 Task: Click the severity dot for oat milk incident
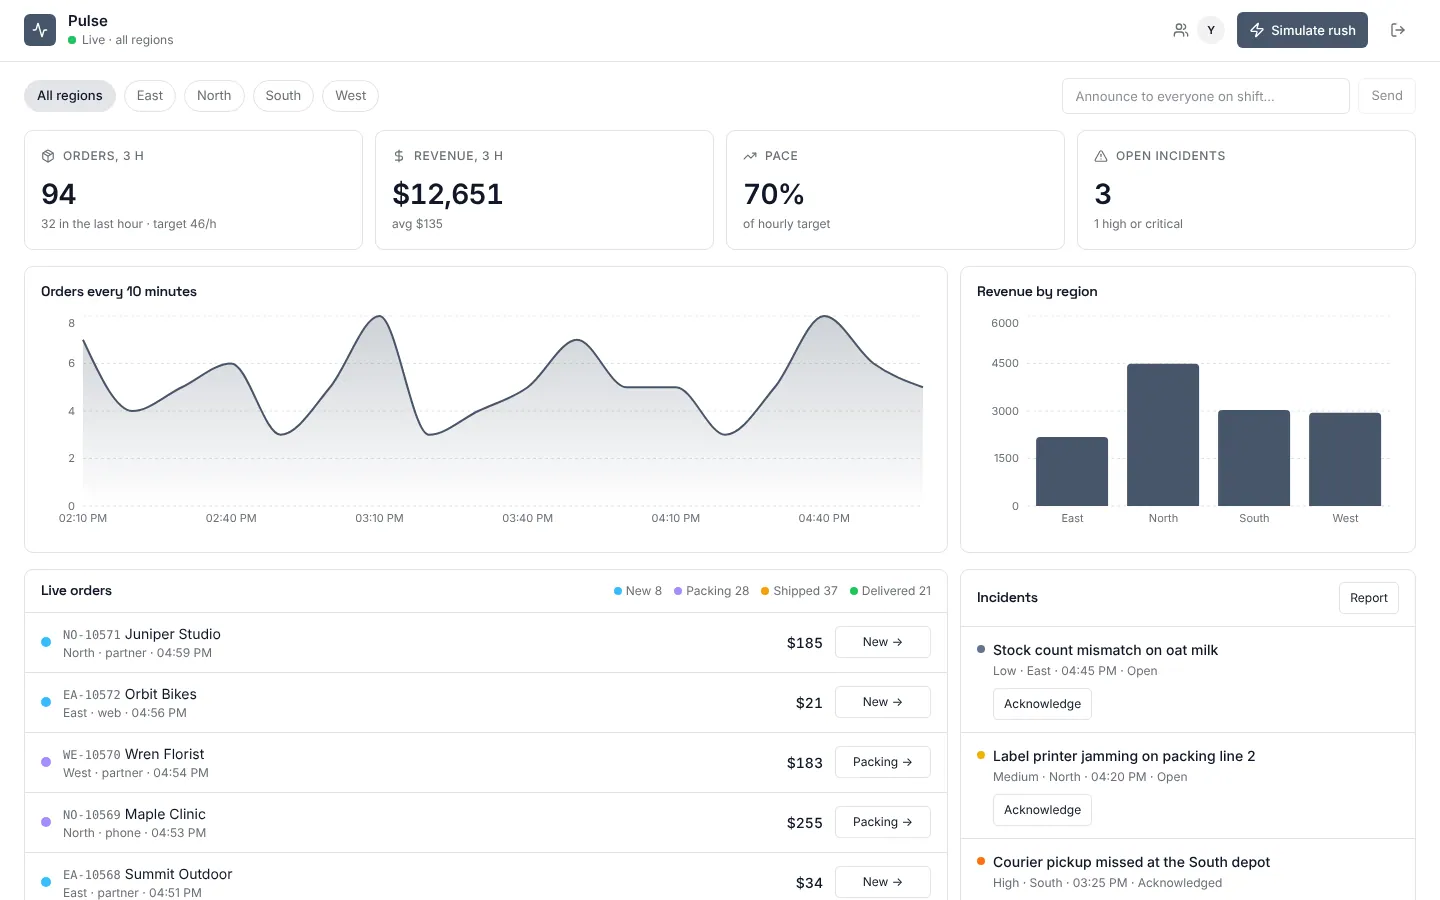[x=981, y=649]
